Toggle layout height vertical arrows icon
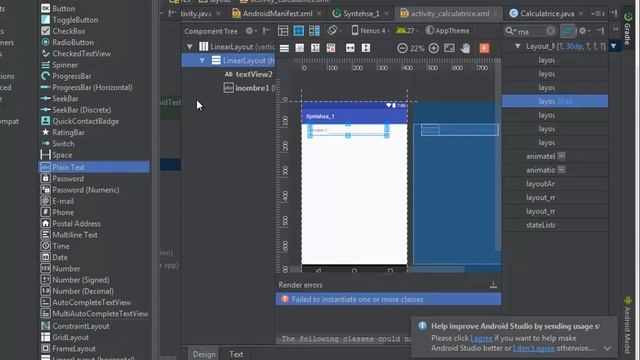Image resolution: width=640 pixels, height=360 pixels. point(366,48)
